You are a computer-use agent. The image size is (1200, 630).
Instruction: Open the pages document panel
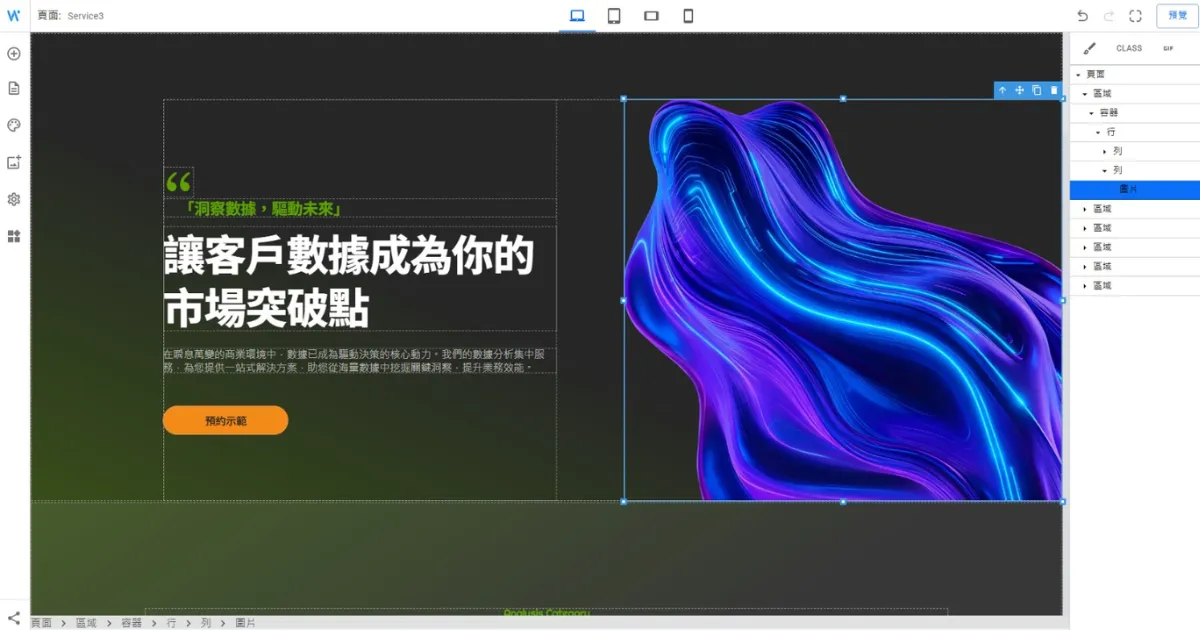(13, 88)
